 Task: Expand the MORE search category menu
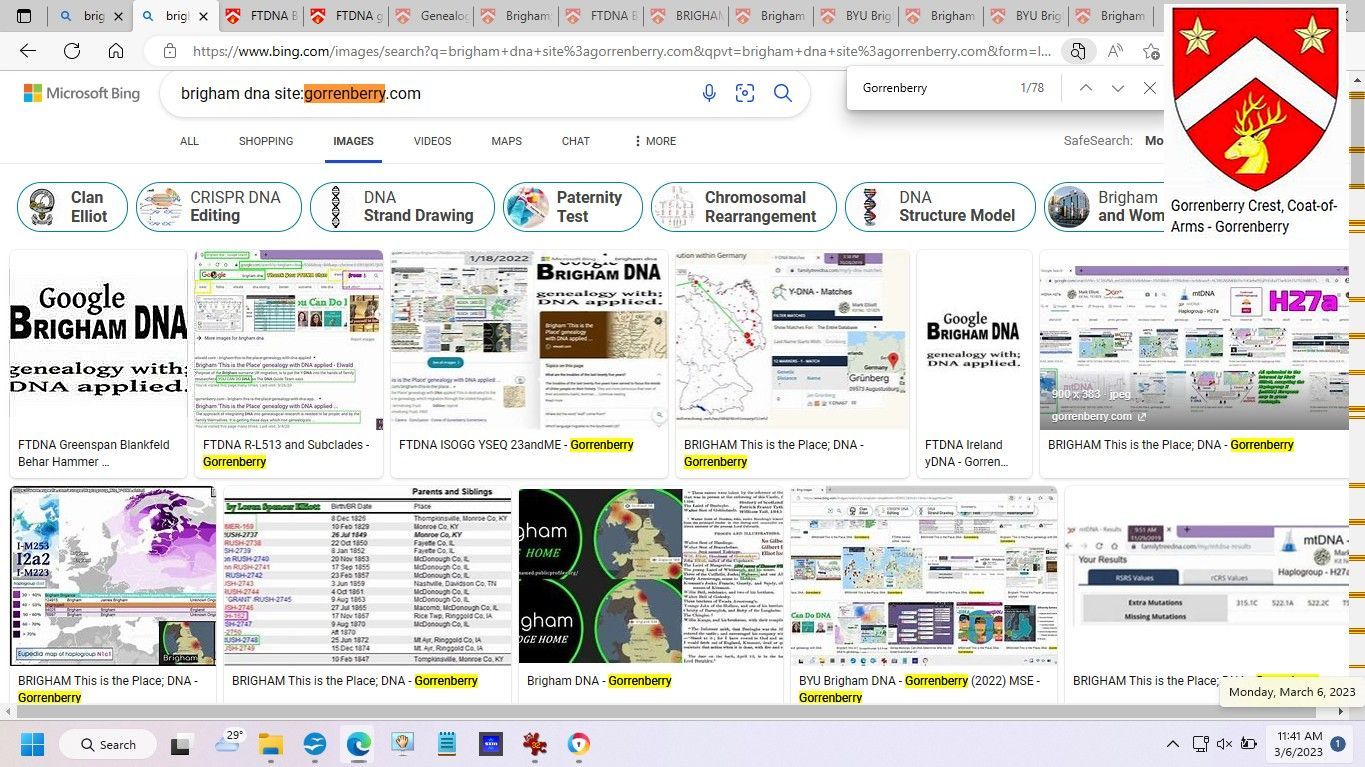[655, 141]
